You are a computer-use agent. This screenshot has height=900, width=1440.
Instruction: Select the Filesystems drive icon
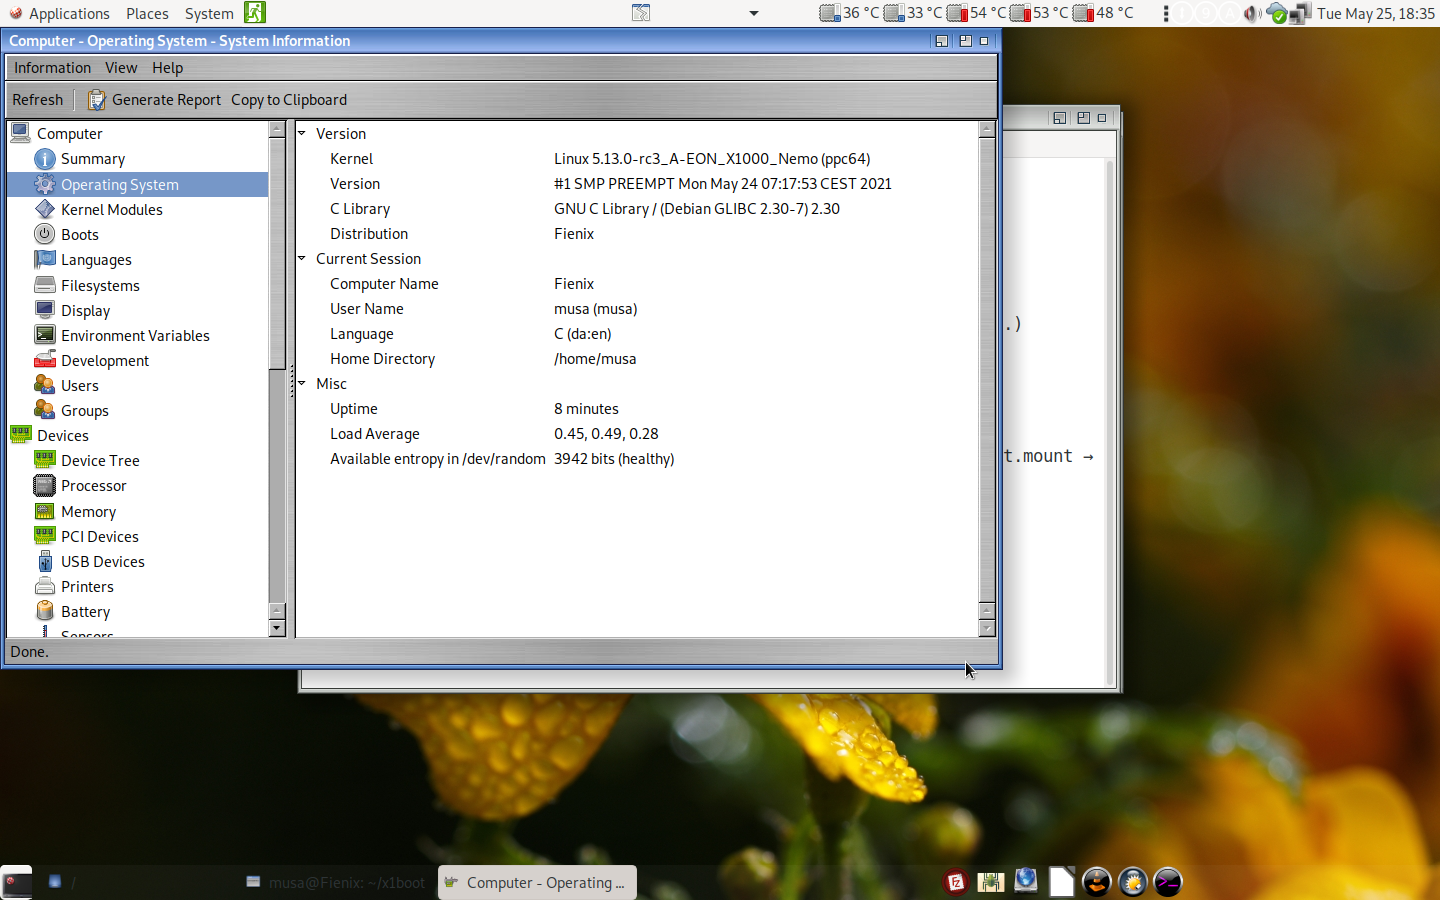click(x=45, y=285)
